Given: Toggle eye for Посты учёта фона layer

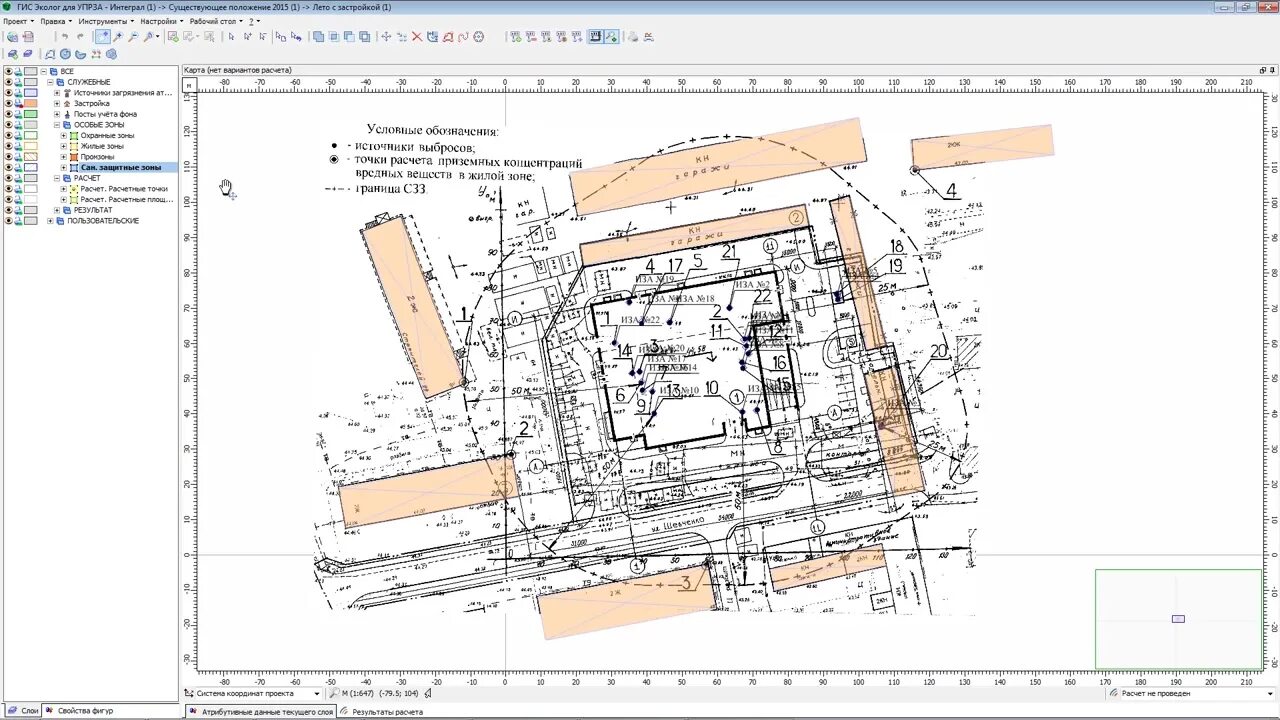Looking at the screenshot, I should (x=8, y=114).
